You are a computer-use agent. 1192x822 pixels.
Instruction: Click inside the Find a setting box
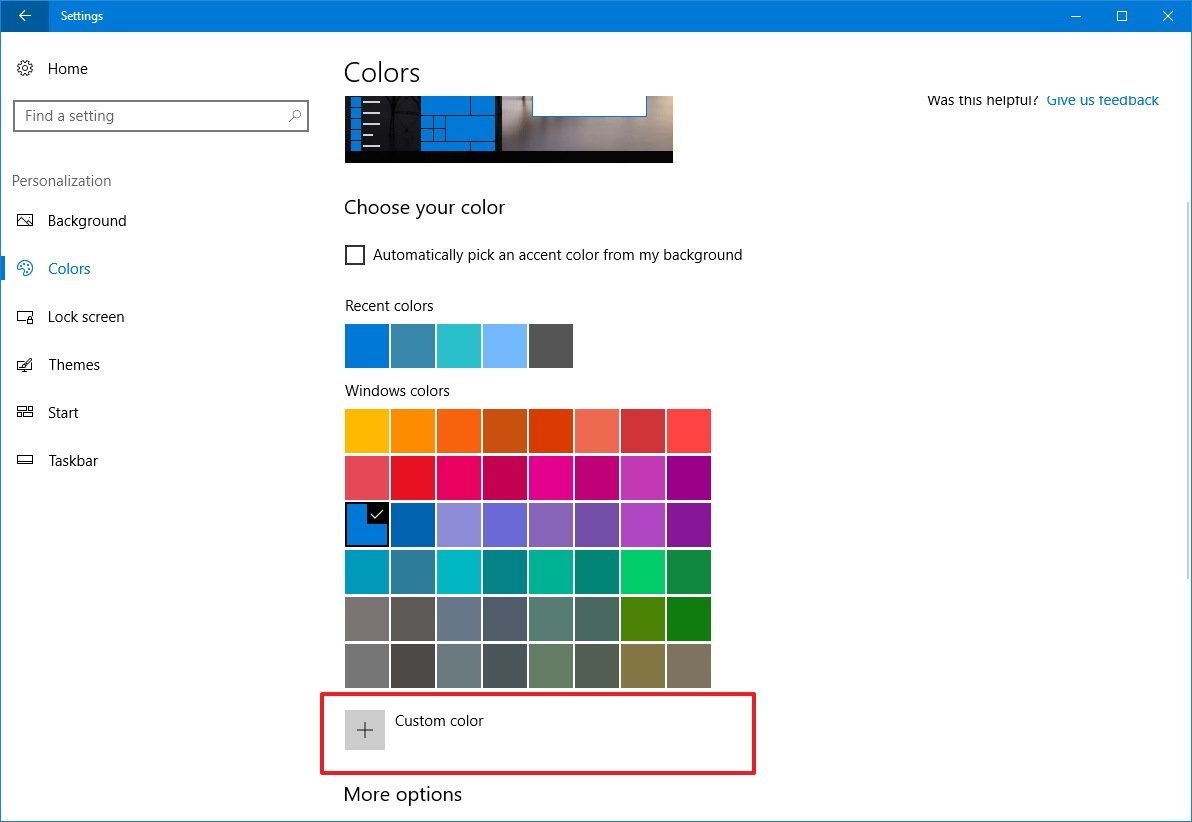pos(150,116)
